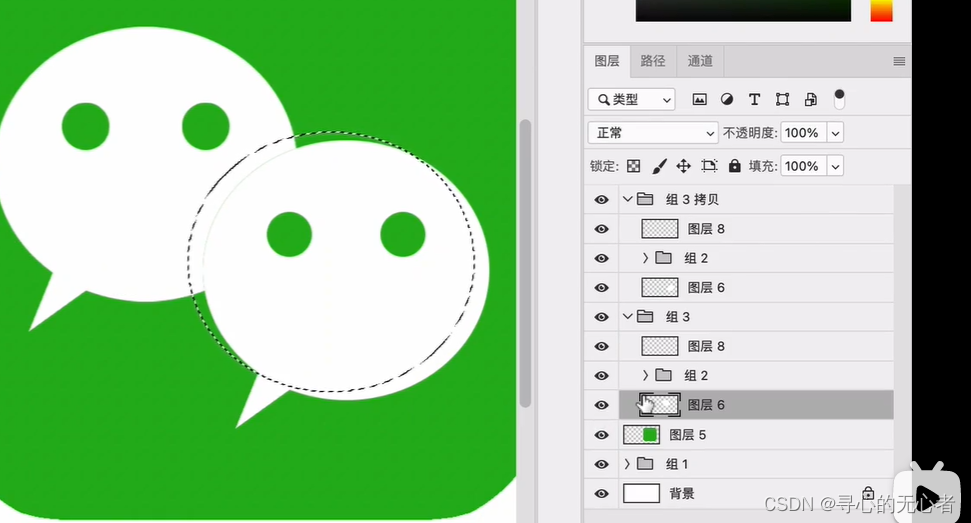Select 图层 8 thumbnail in 组 3 拷贝
This screenshot has width=971, height=523.
pyautogui.click(x=660, y=229)
